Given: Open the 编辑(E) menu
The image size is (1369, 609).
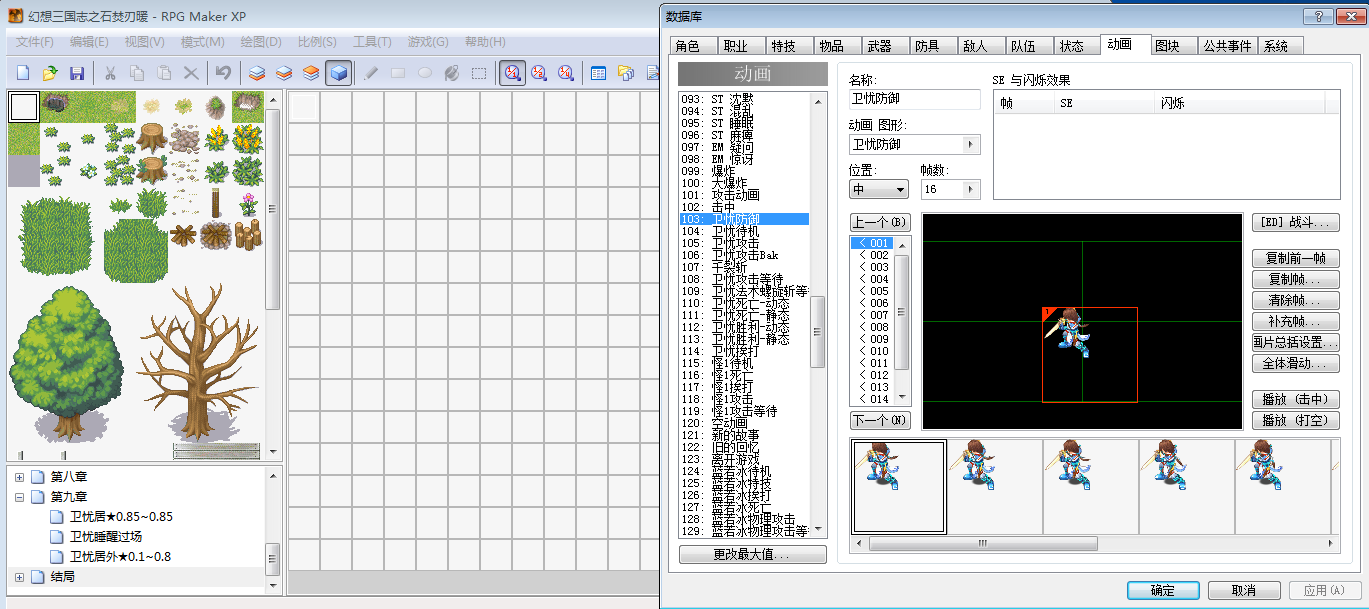Looking at the screenshot, I should (x=89, y=42).
